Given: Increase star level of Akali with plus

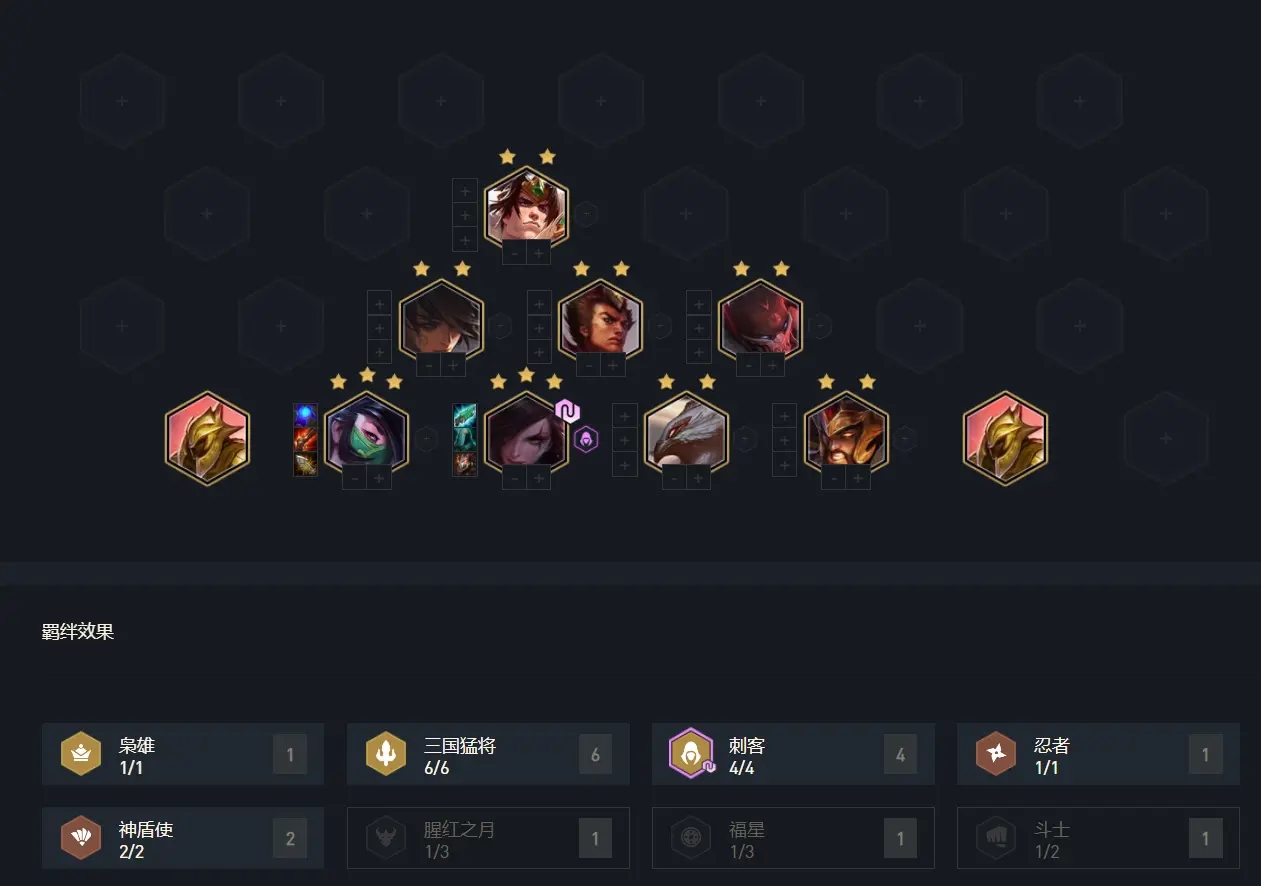Looking at the screenshot, I should pos(379,479).
